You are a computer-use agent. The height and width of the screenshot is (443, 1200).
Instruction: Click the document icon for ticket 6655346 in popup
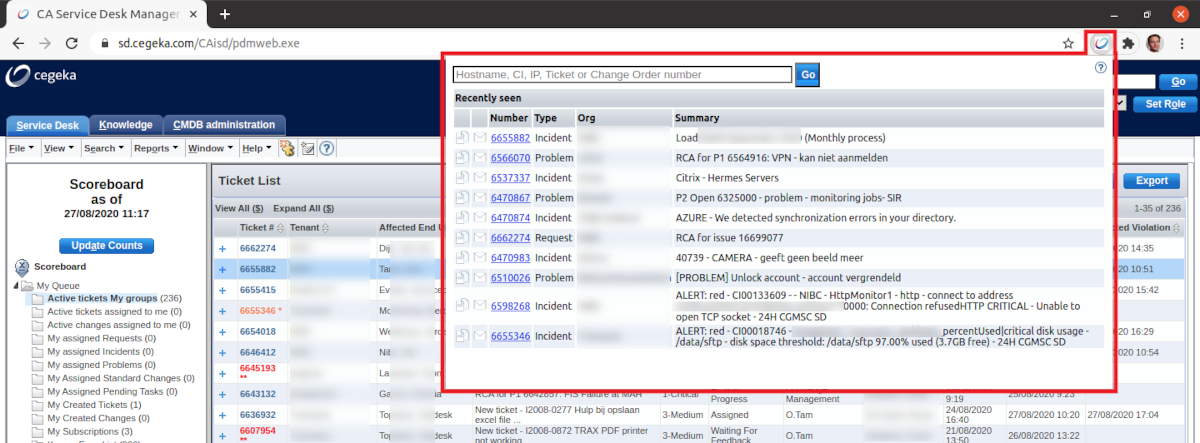coord(462,336)
